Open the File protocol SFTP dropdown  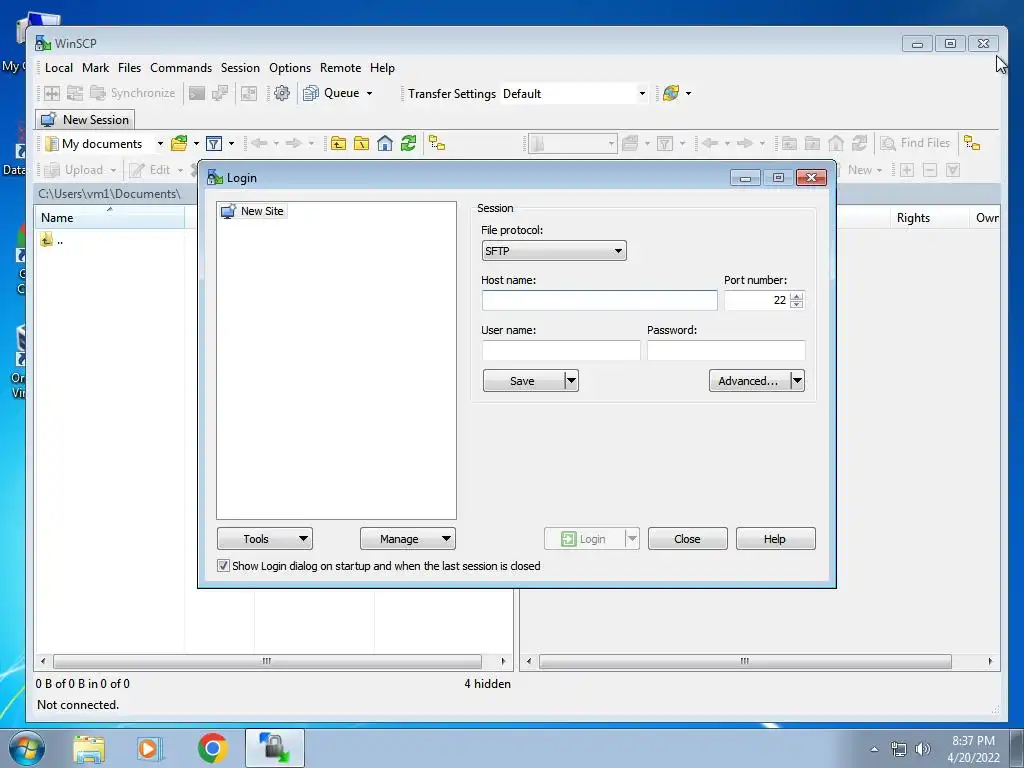[554, 251]
